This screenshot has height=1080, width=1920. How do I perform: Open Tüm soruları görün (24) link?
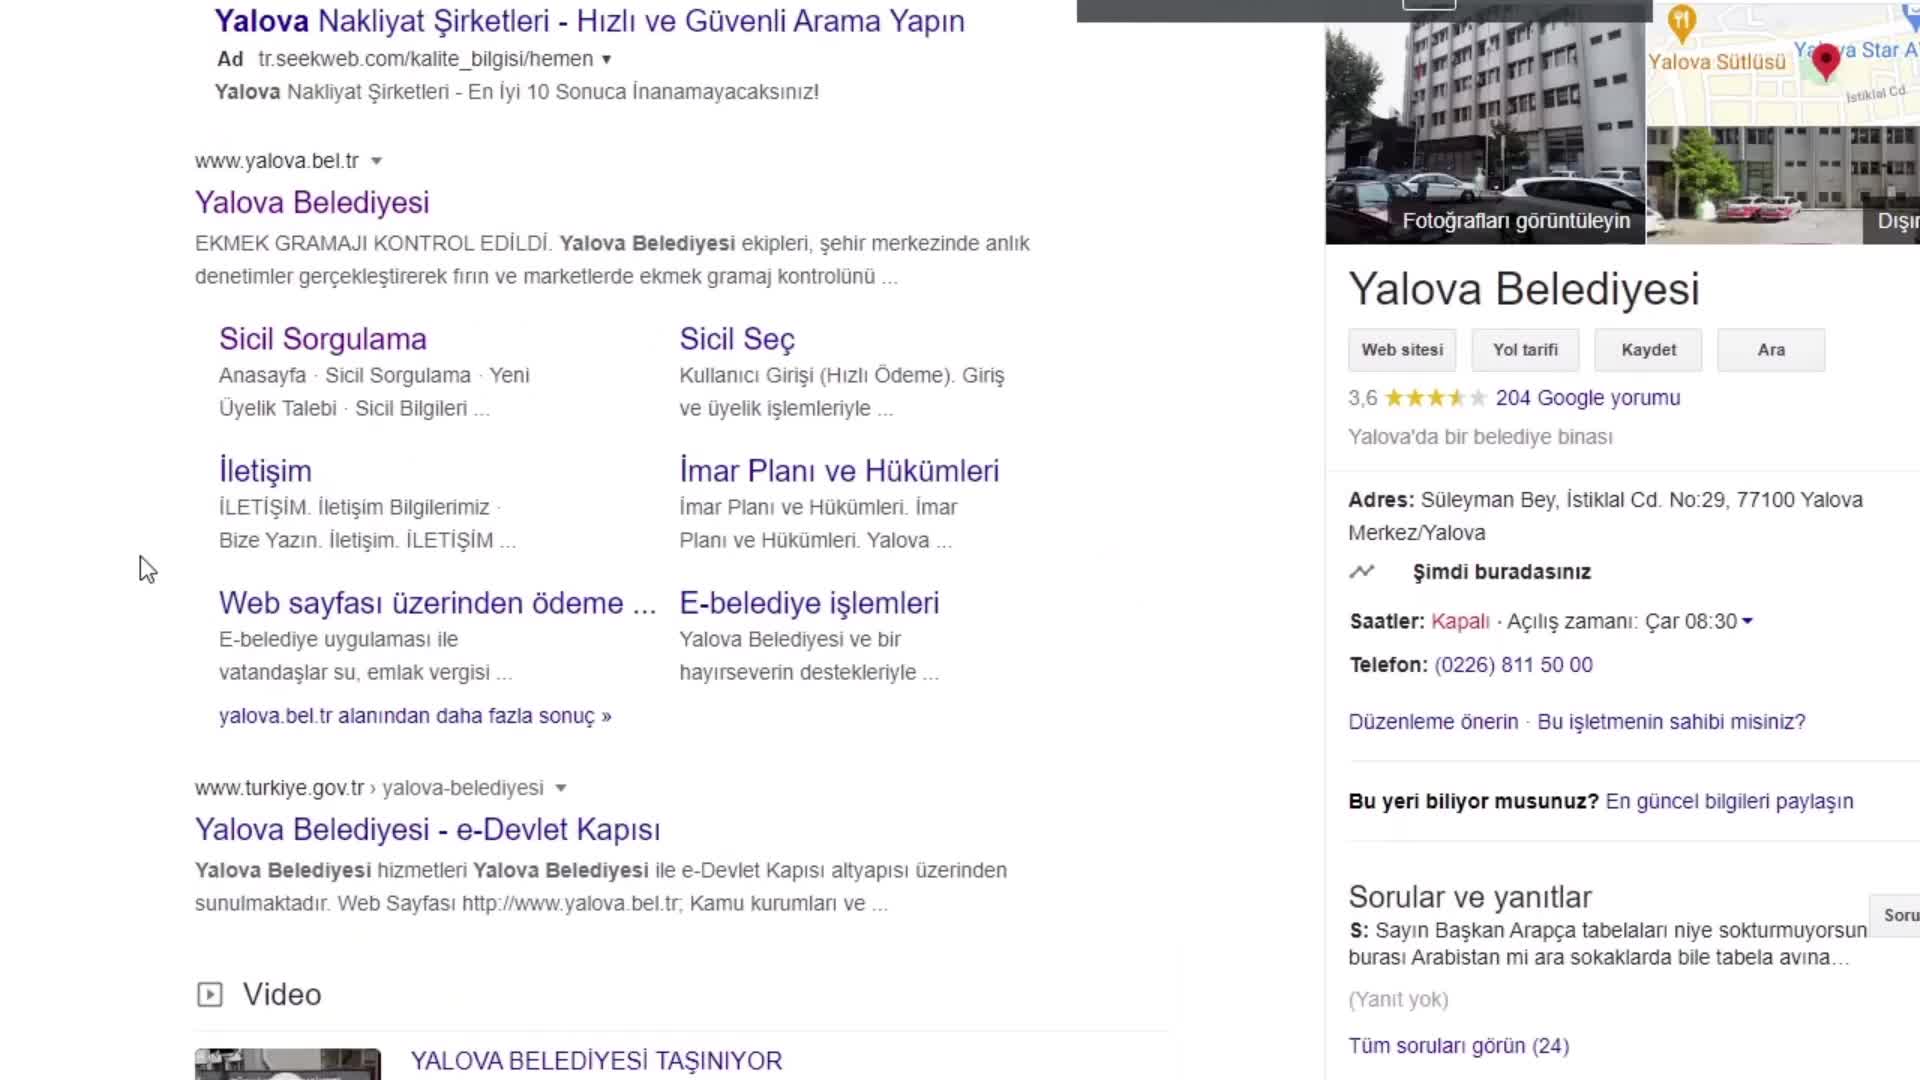pyautogui.click(x=1459, y=1046)
